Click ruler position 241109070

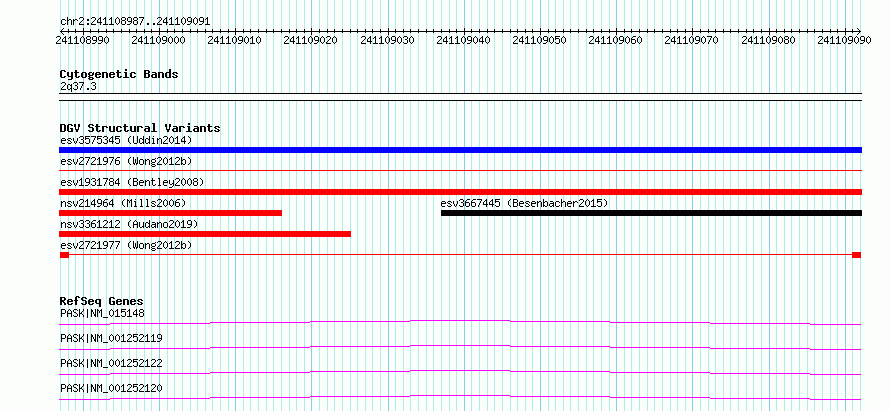coord(691,40)
